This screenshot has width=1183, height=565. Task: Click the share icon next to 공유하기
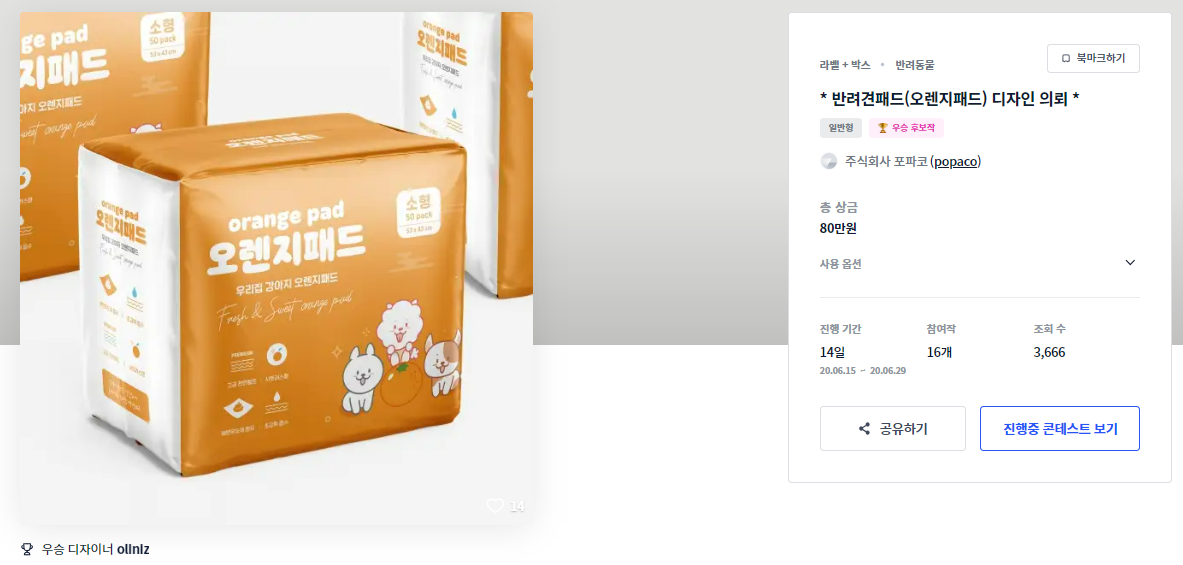(x=865, y=428)
